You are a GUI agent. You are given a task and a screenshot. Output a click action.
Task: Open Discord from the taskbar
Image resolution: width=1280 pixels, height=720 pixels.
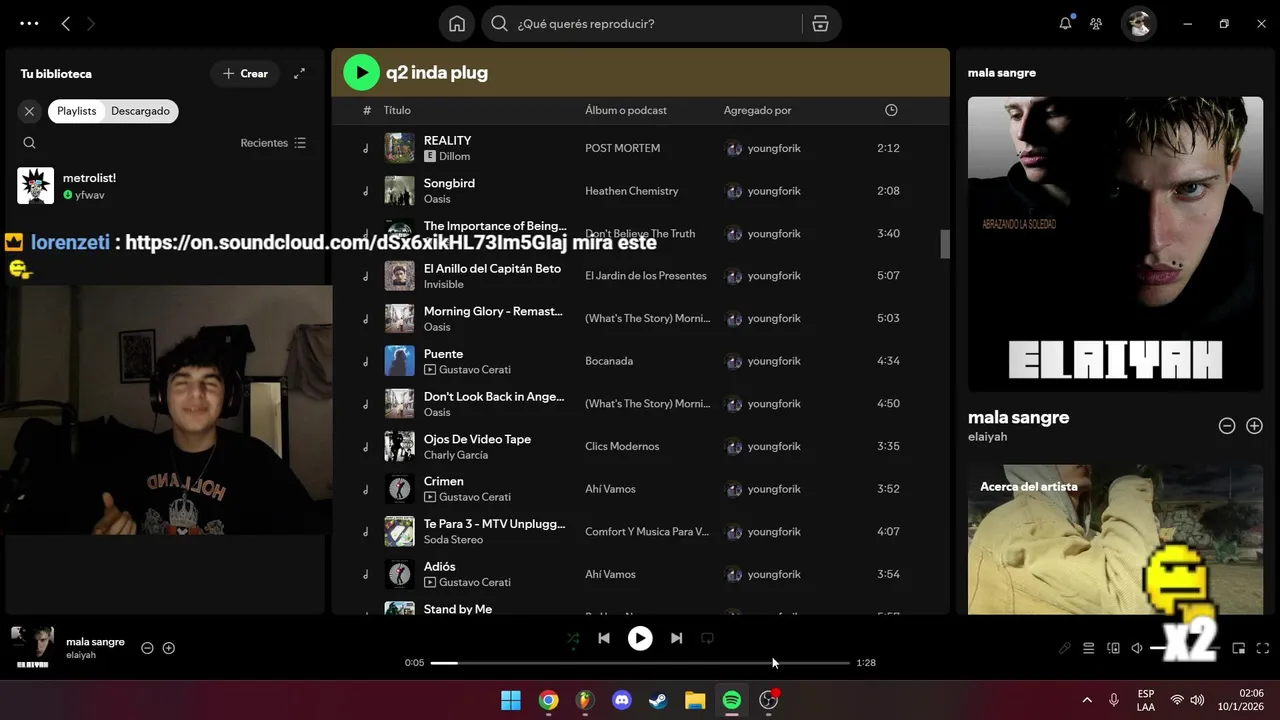coord(622,700)
